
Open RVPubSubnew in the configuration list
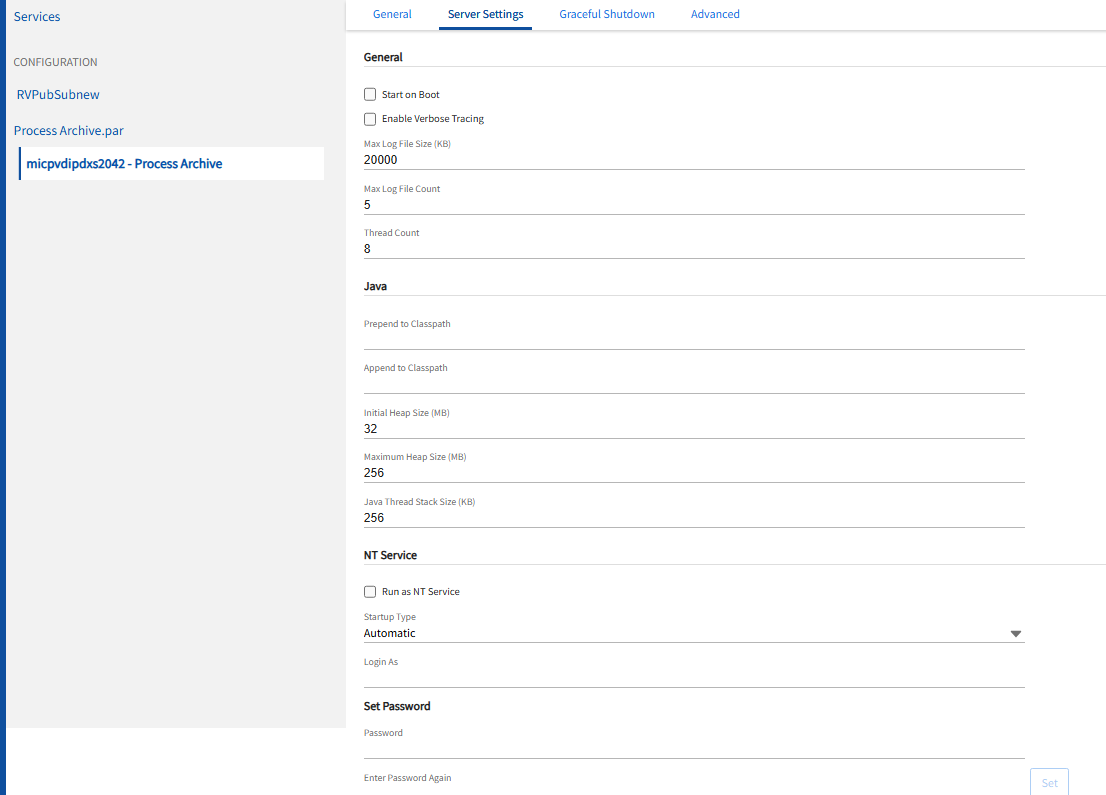click(x=58, y=95)
